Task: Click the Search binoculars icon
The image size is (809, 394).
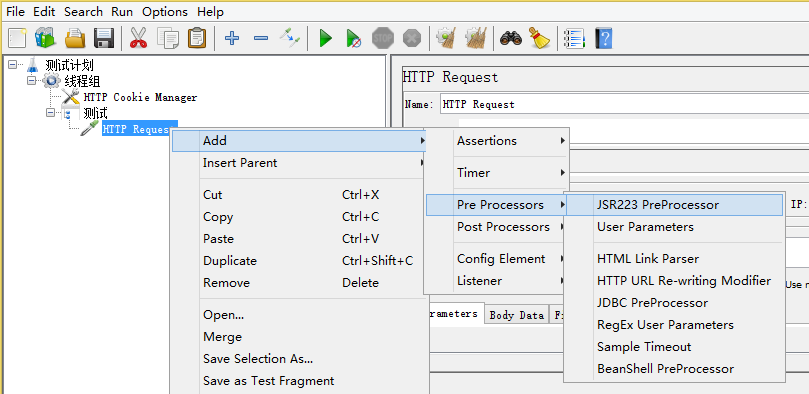Action: pos(510,38)
